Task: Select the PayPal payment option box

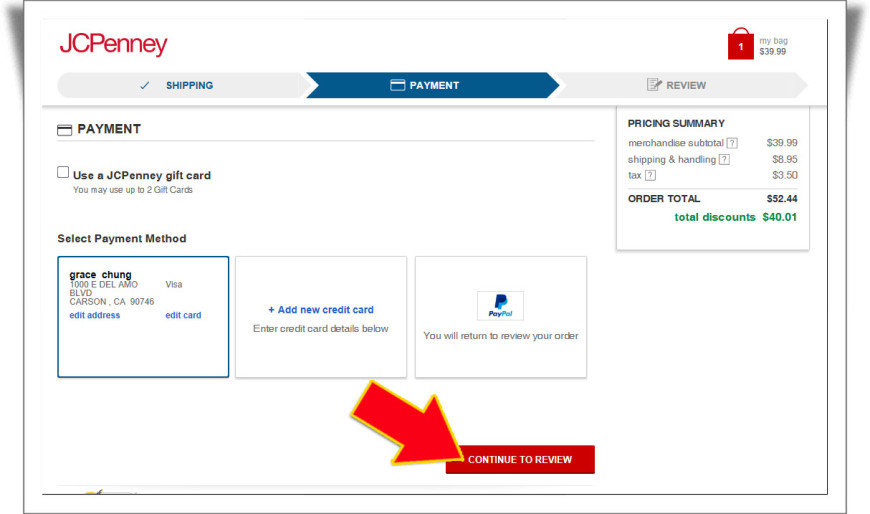Action: [x=500, y=317]
